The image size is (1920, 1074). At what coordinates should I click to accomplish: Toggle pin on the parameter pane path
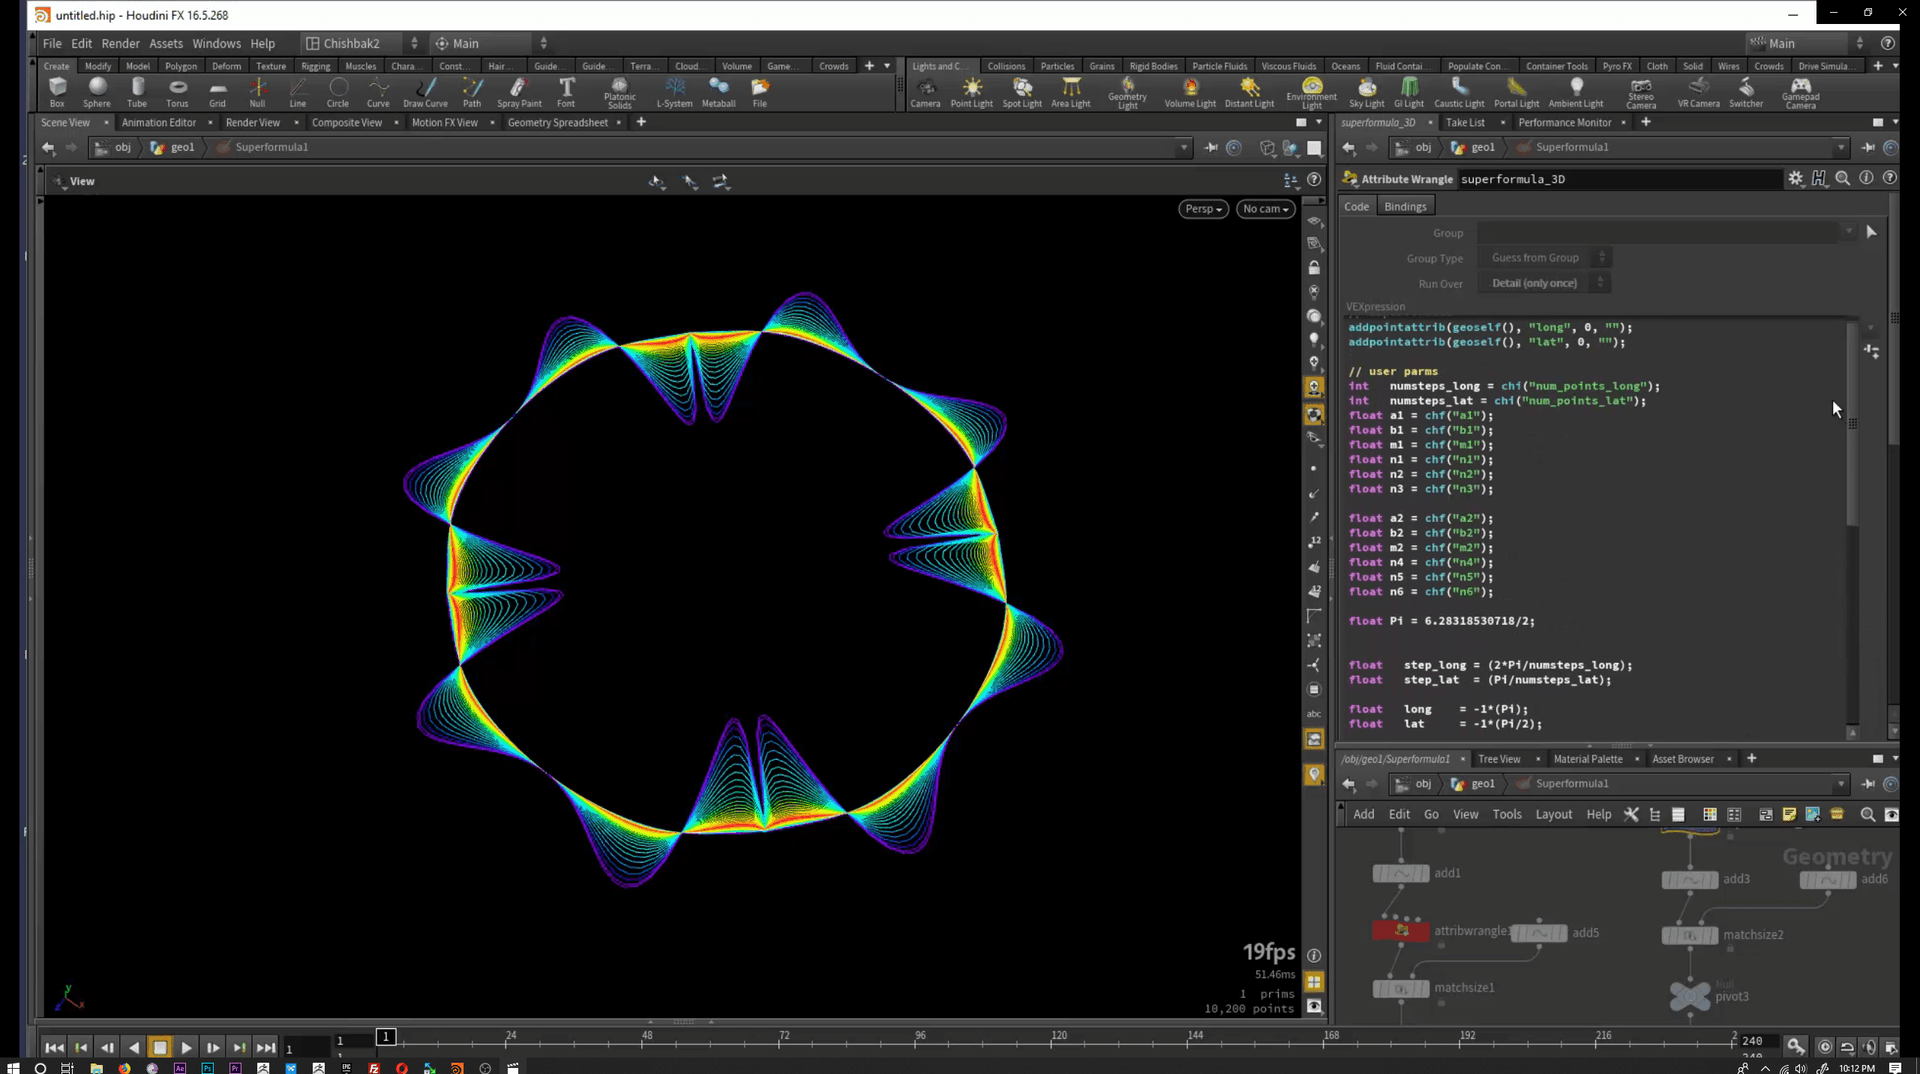click(x=1868, y=147)
